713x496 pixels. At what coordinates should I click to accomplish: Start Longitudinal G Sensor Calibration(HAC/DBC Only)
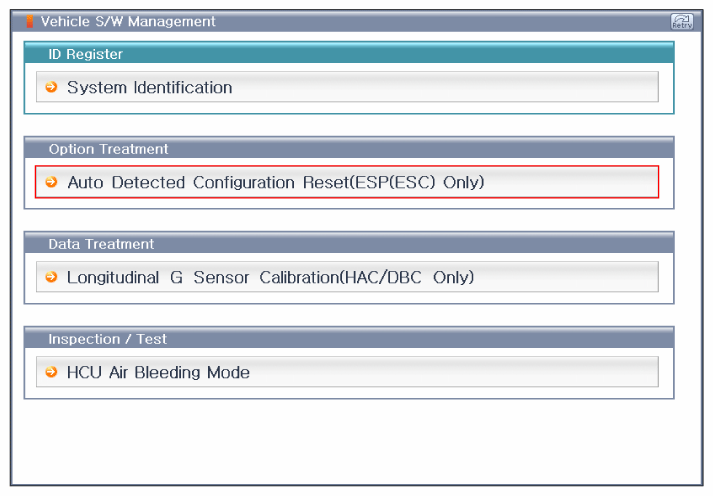270,277
